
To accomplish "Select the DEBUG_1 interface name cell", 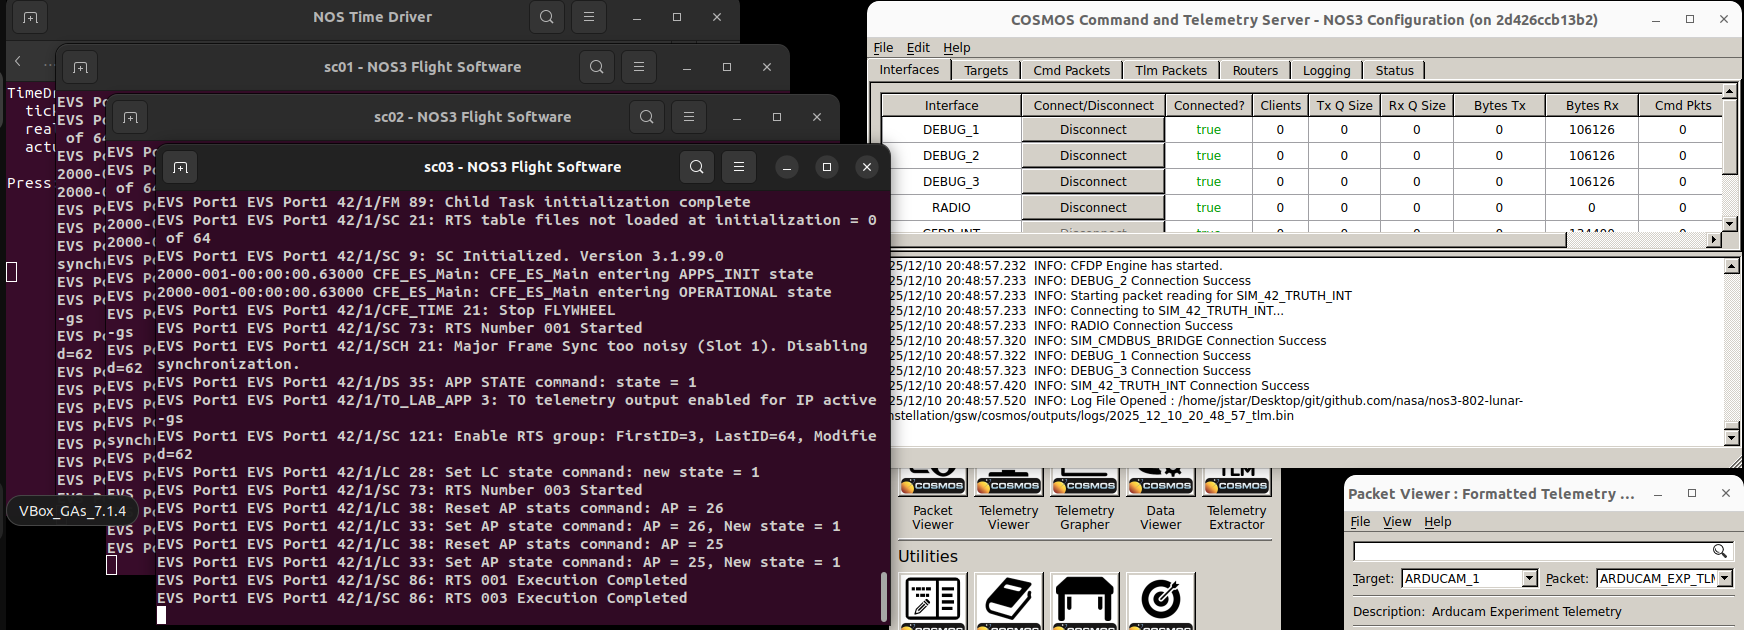I will [x=951, y=129].
